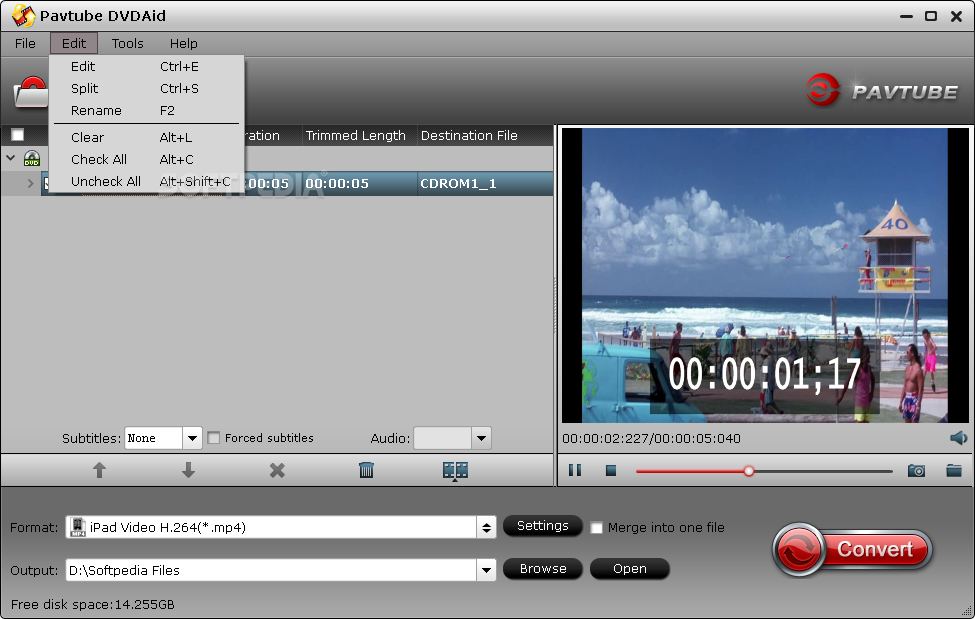The image size is (975, 619).
Task: Close the Edit menu
Action: pyautogui.click(x=74, y=44)
